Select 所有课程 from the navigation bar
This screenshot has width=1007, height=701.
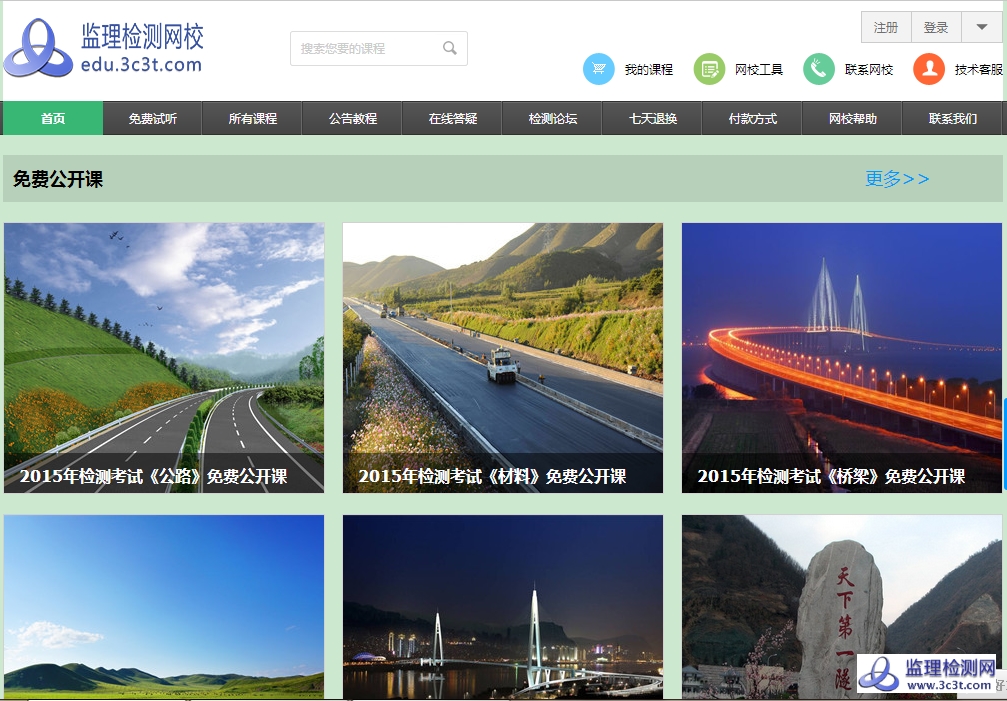(253, 118)
